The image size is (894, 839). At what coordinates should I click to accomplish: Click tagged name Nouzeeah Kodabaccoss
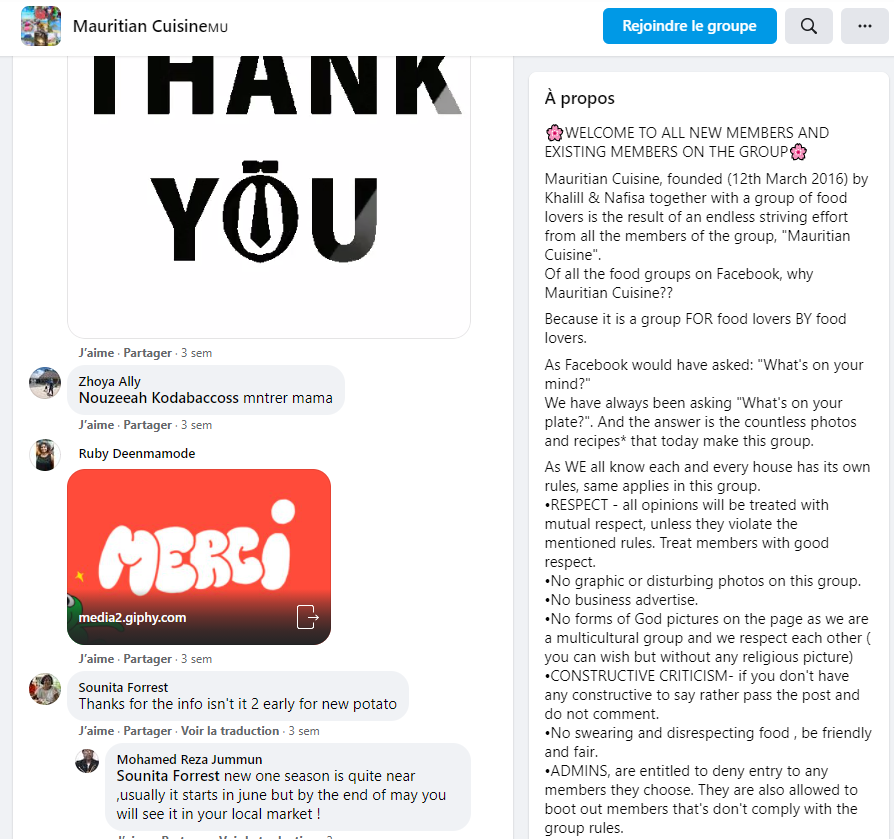click(x=159, y=398)
